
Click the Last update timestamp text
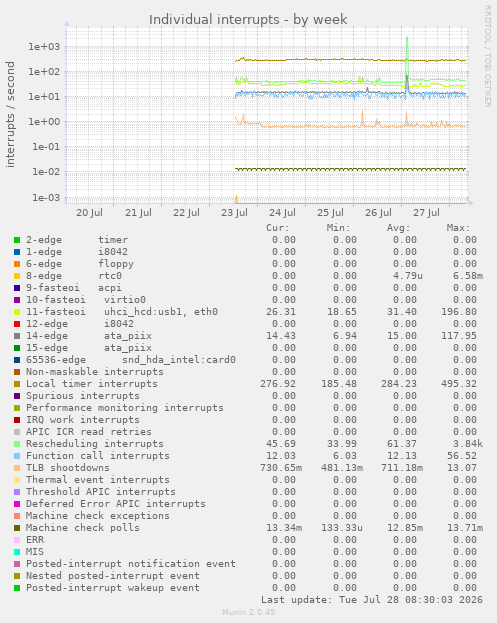point(372,600)
